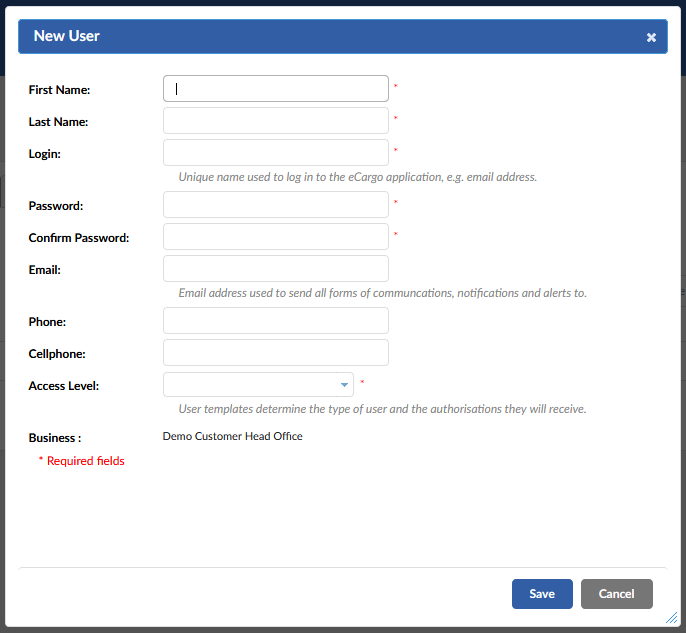Click the Email input field

point(276,269)
